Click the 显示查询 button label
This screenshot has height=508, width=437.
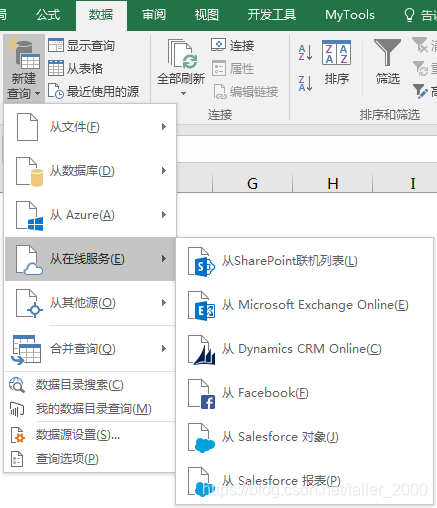tap(91, 45)
